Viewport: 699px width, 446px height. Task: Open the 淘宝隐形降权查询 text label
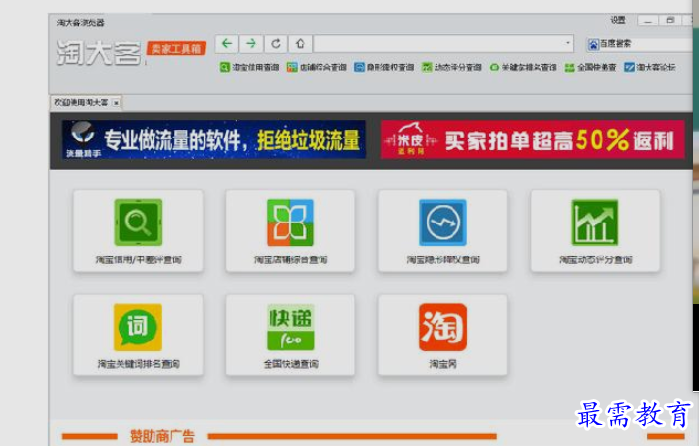point(443,260)
